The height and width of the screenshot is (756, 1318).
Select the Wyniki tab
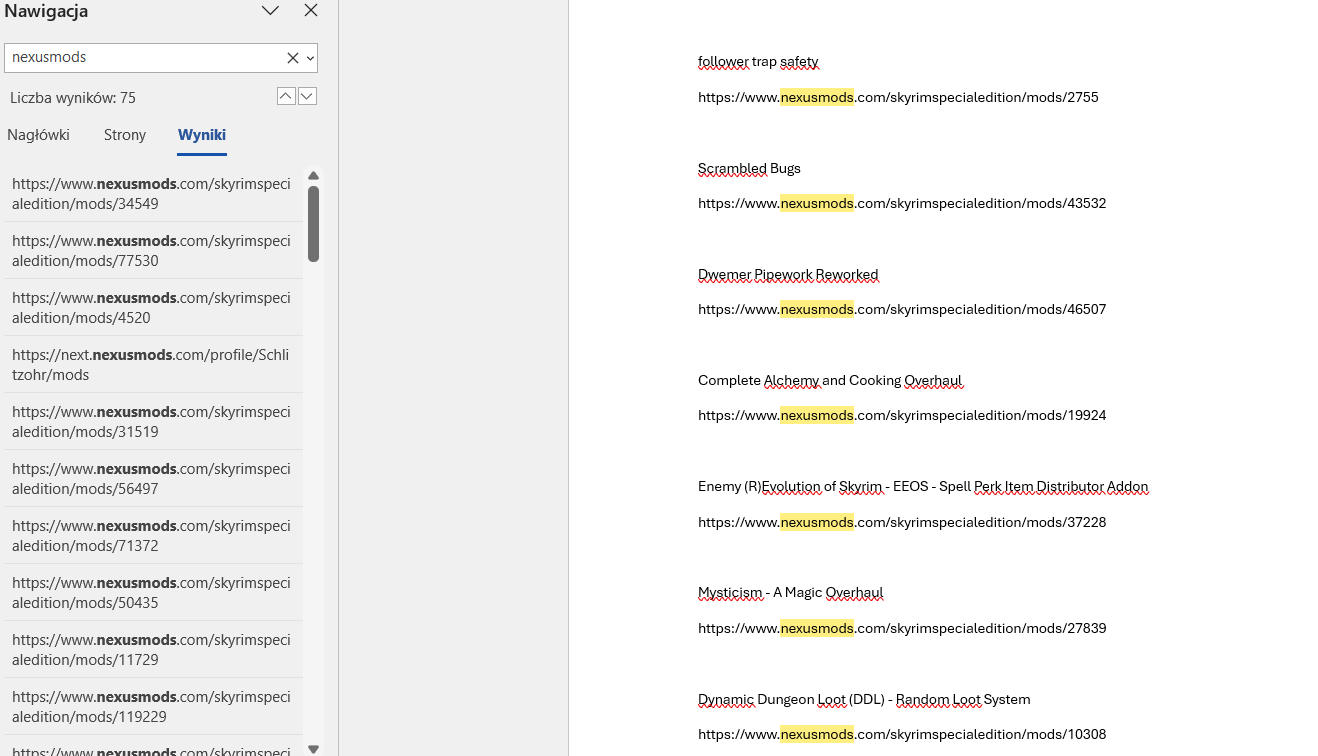[202, 135]
